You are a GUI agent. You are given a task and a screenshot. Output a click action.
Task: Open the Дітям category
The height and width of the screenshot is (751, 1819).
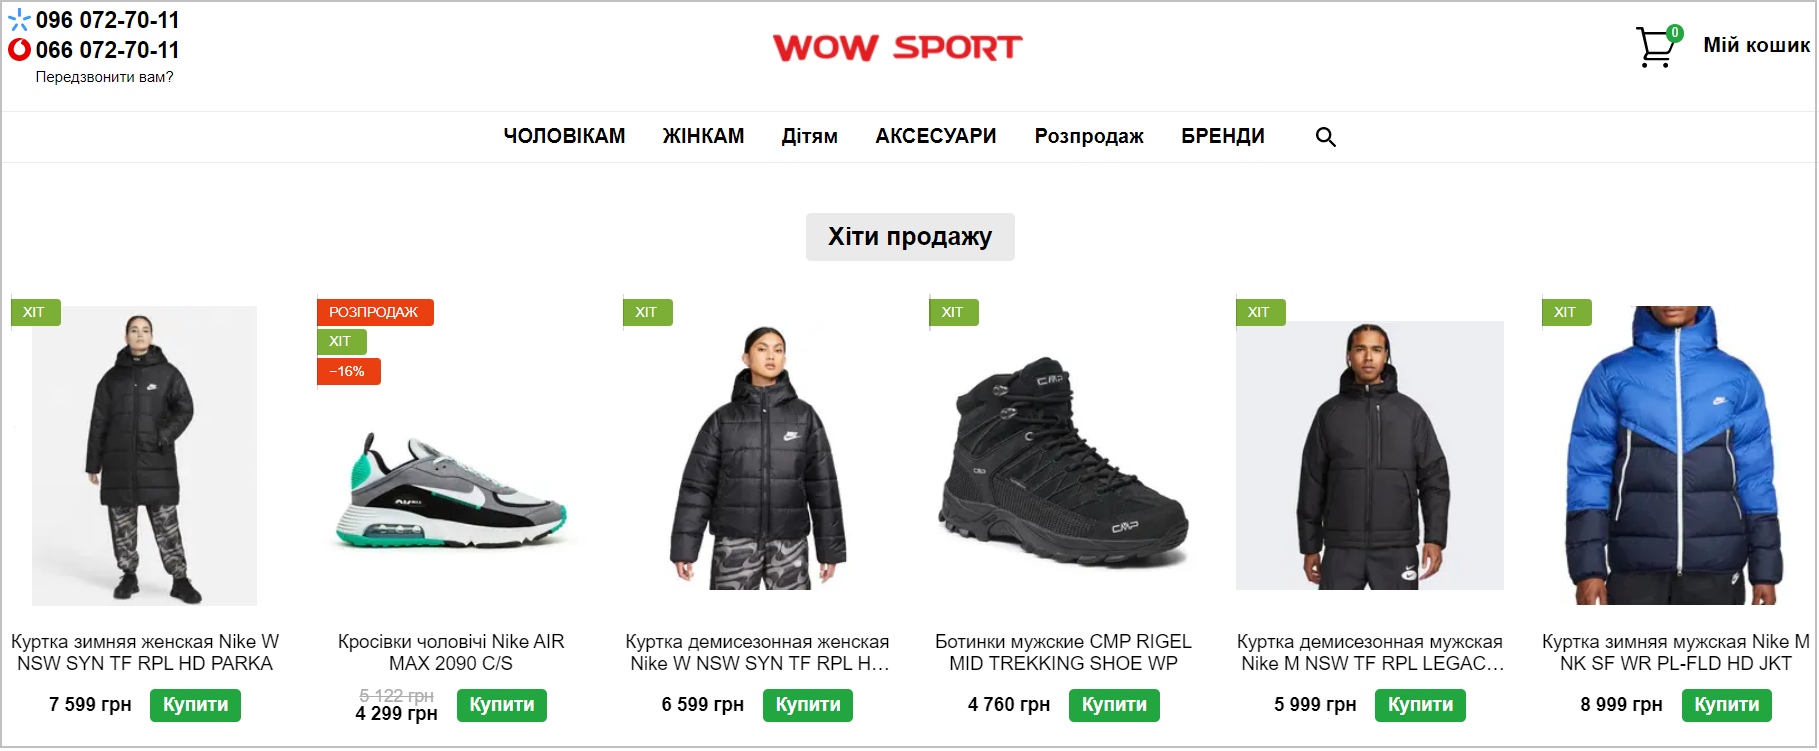click(809, 136)
